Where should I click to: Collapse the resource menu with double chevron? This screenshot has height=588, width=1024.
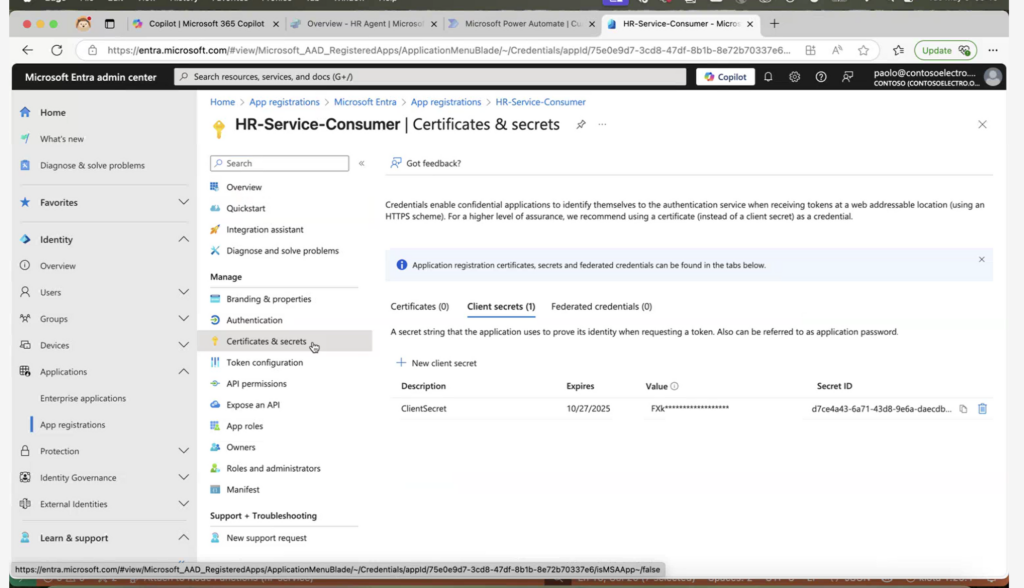362,163
